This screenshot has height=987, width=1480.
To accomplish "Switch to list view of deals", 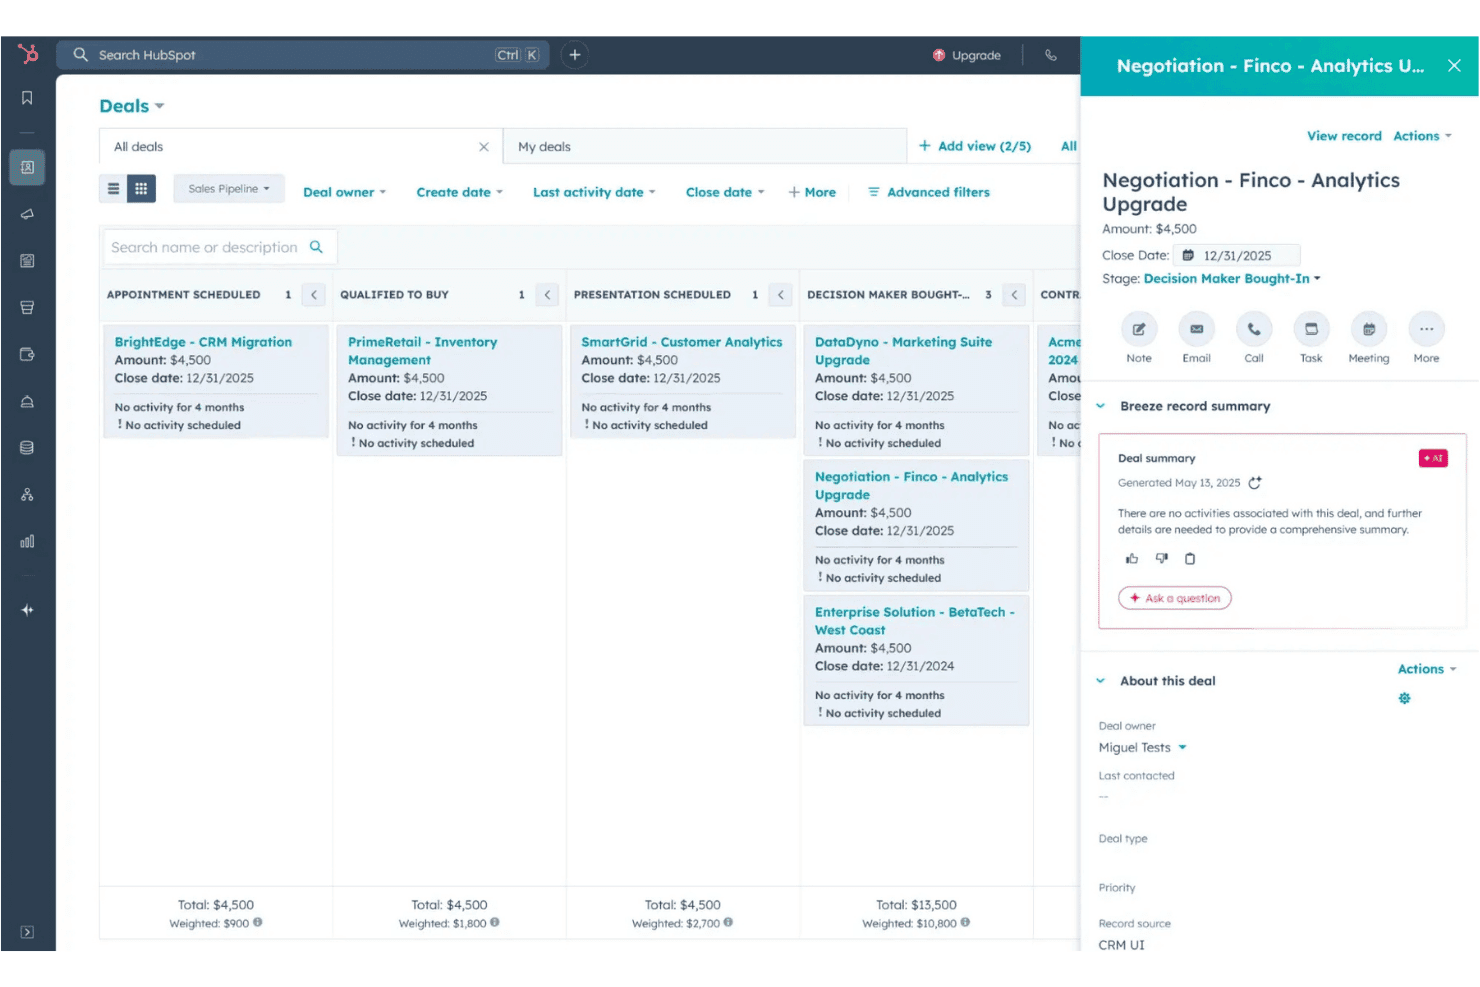I will point(113,189).
